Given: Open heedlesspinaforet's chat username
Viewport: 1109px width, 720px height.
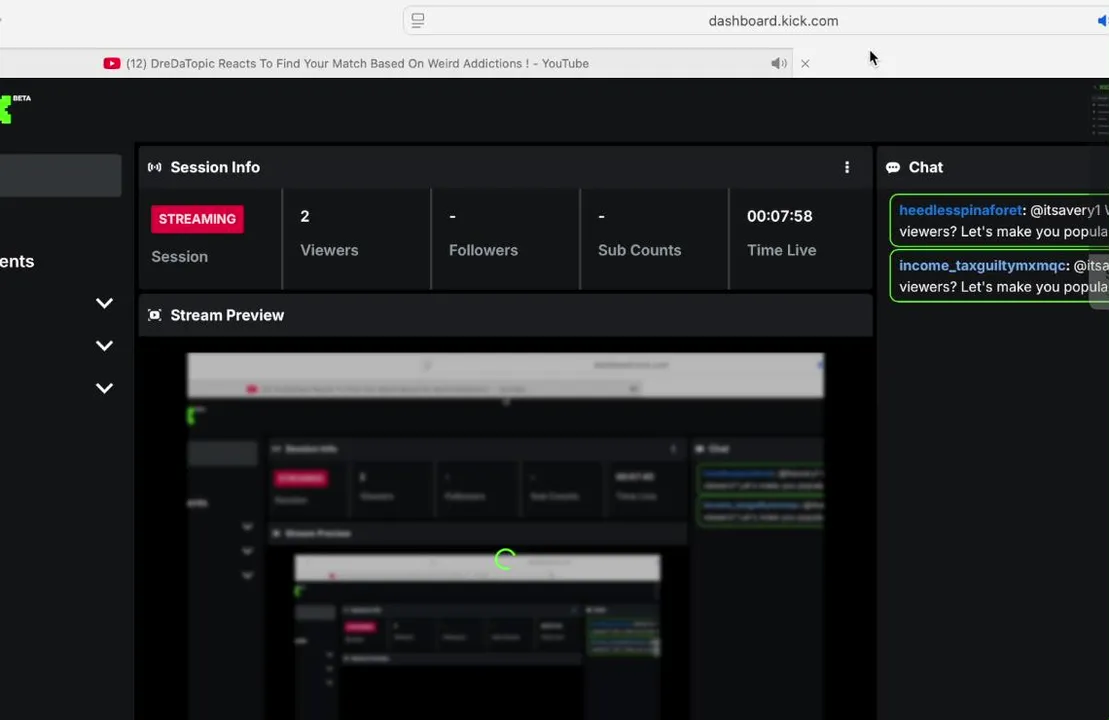Looking at the screenshot, I should 960,210.
